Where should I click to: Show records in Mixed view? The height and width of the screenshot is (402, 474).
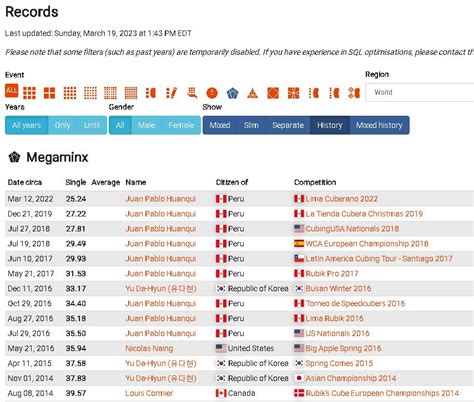tap(220, 125)
